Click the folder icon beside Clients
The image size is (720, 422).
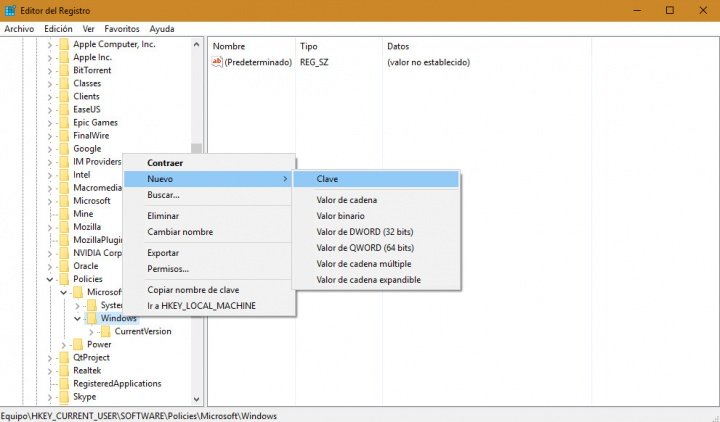(64, 96)
